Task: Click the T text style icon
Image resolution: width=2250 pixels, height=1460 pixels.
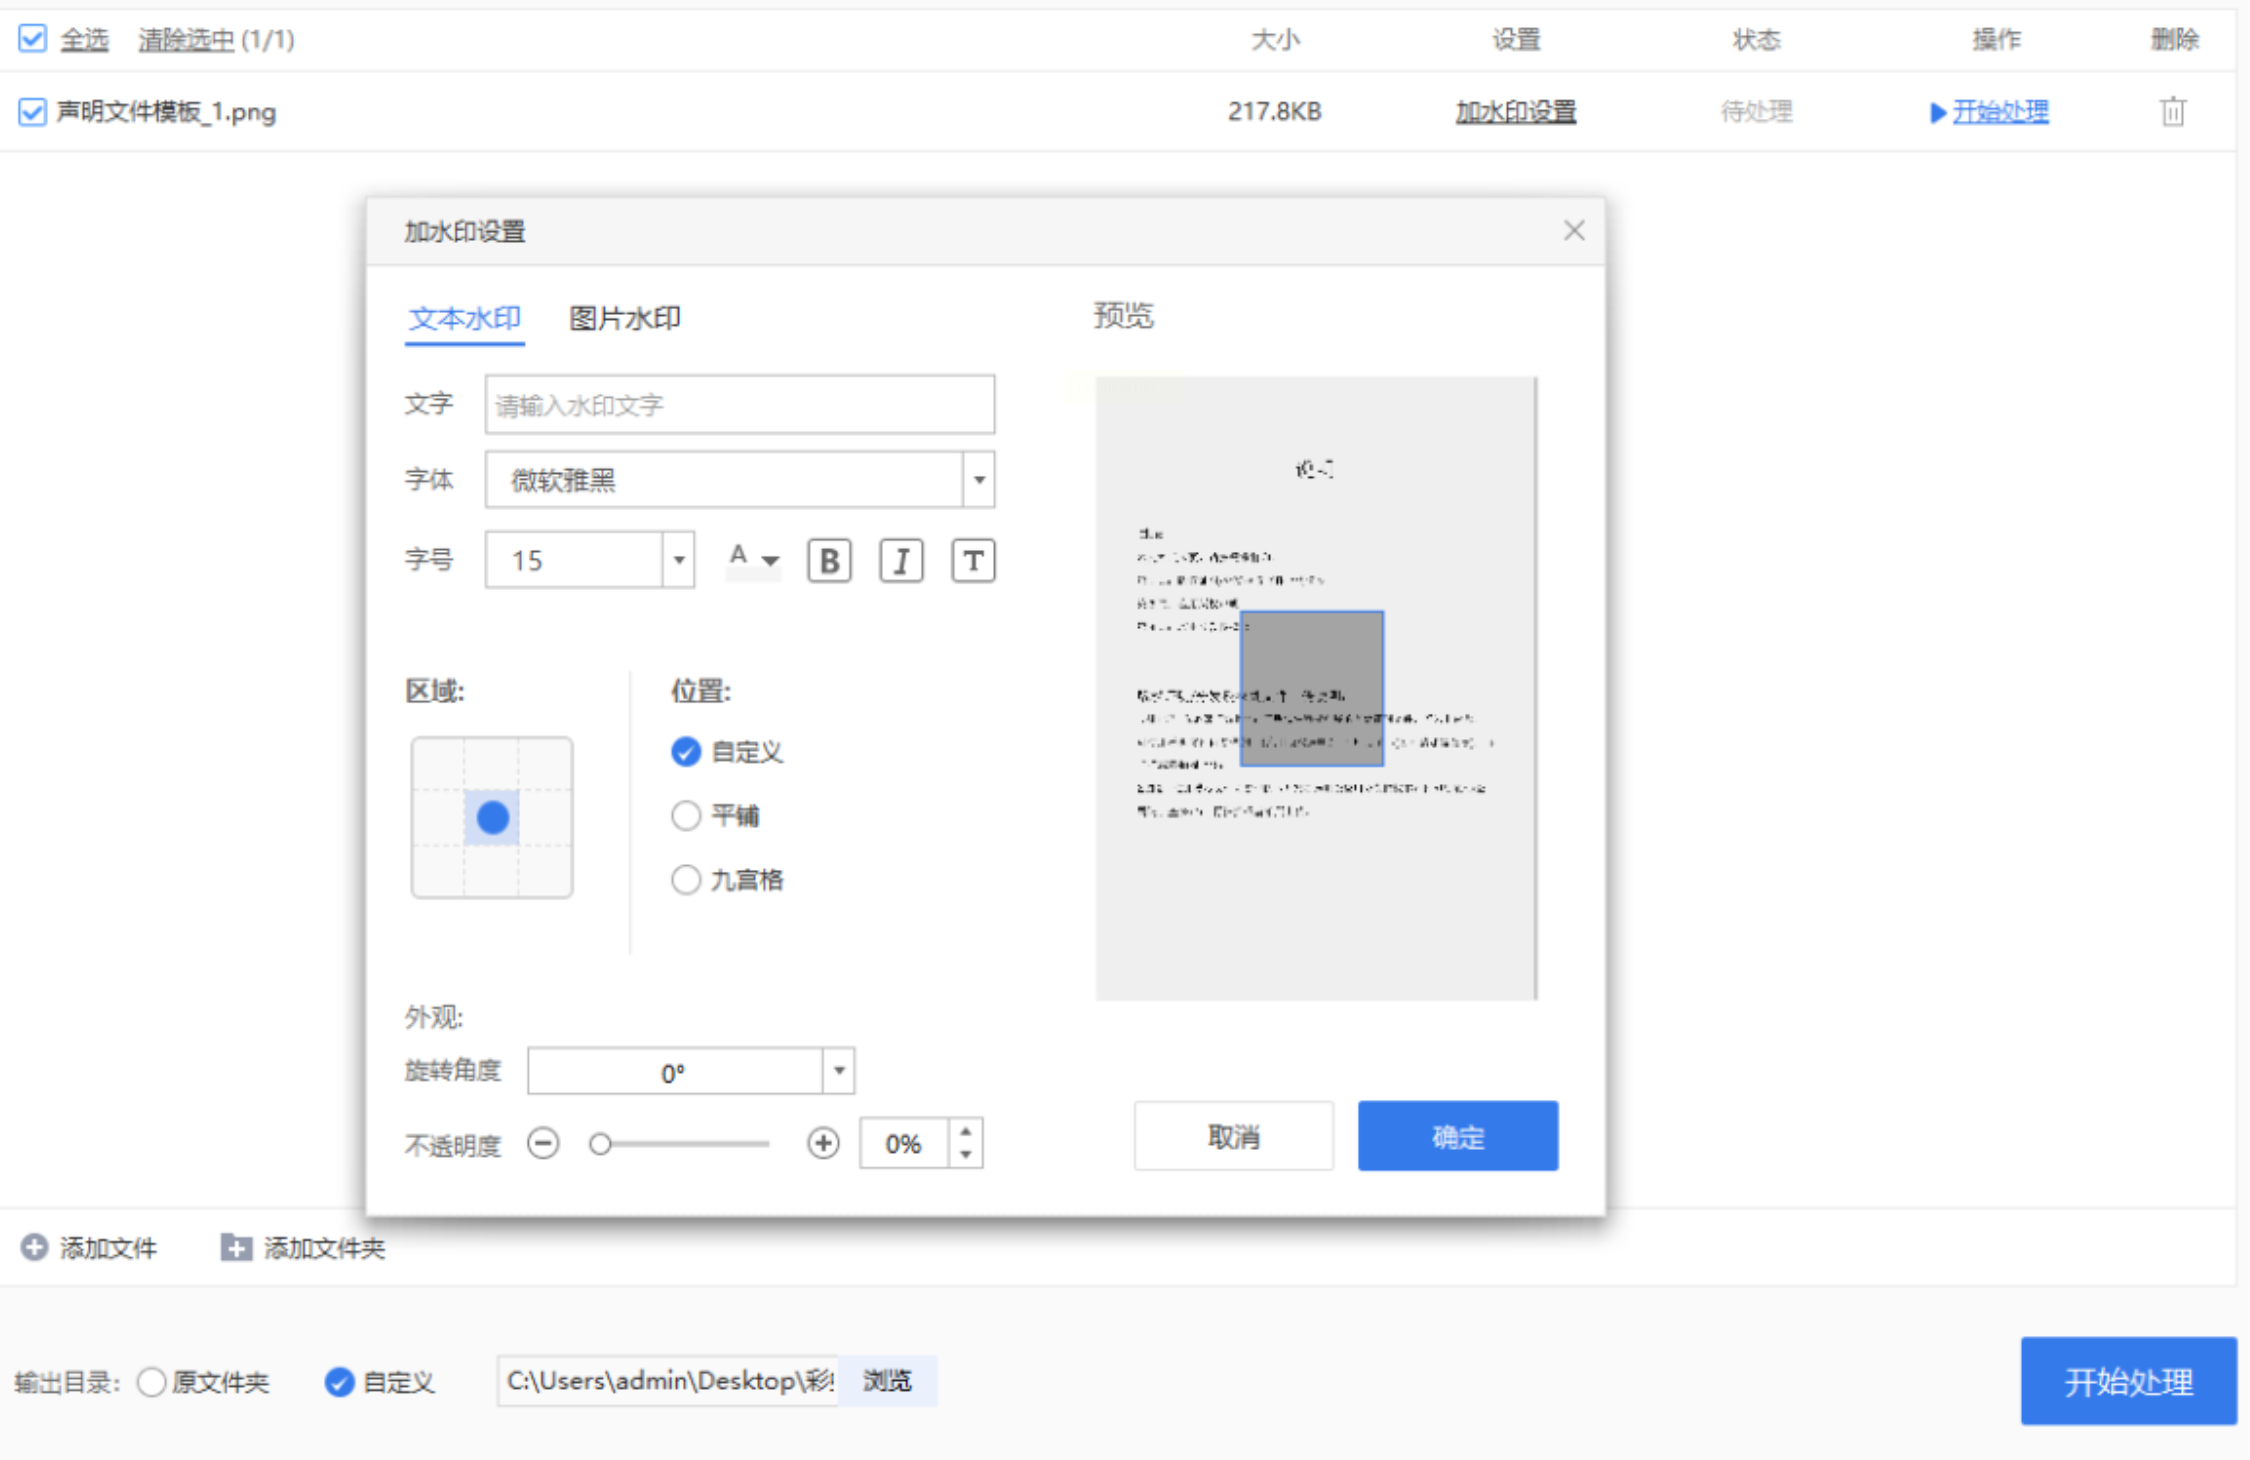Action: (973, 561)
